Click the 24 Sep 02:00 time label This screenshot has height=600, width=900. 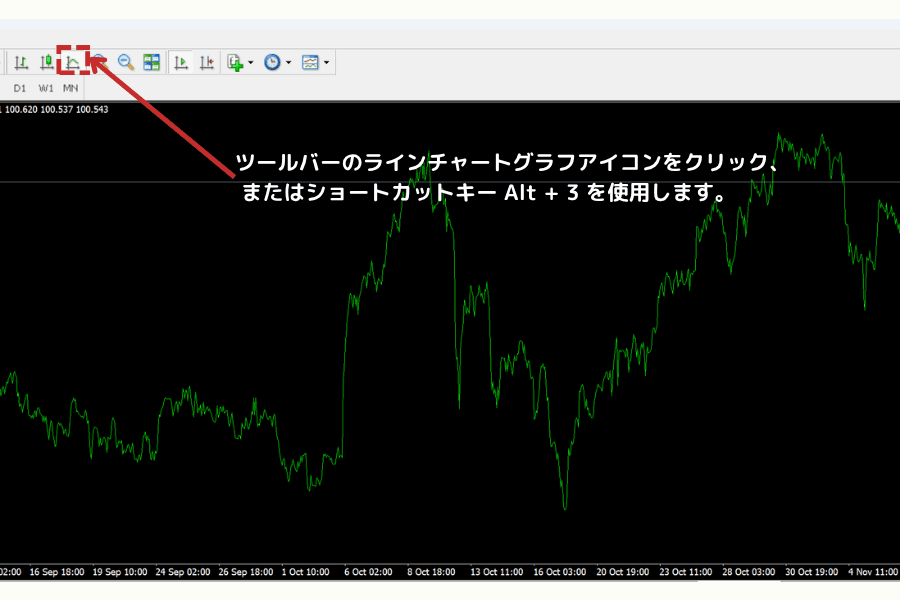pos(183,572)
